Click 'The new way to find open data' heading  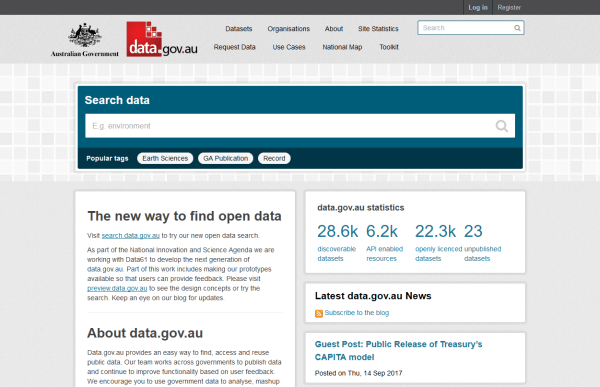(x=184, y=216)
